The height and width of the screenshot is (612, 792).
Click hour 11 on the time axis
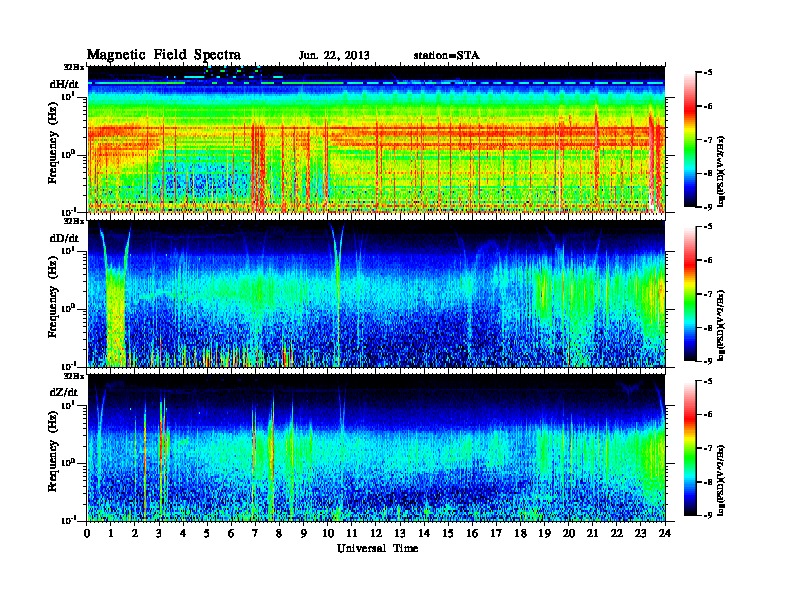tap(352, 533)
